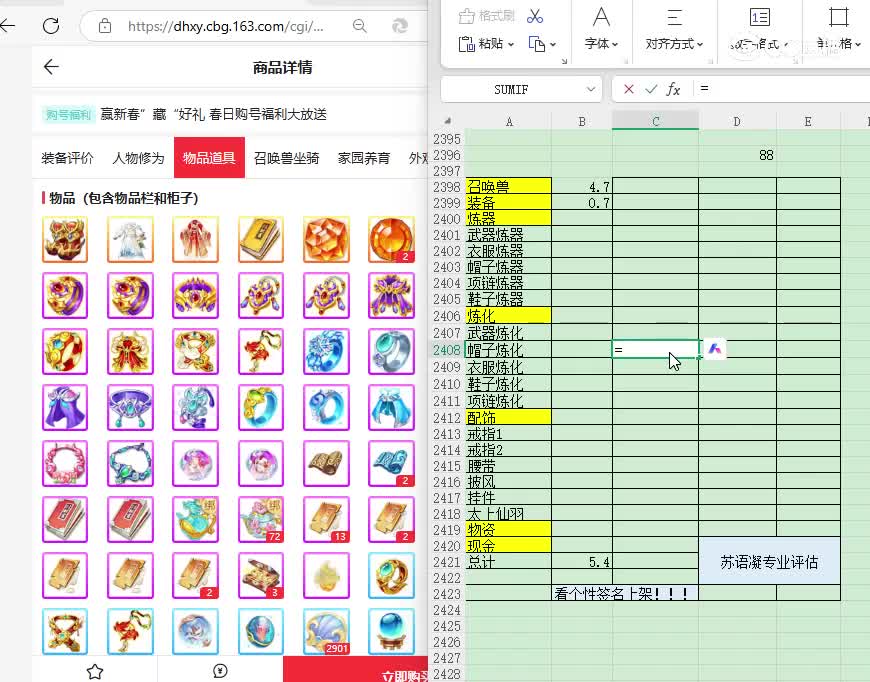
Task: Reload the browser page
Action: [x=51, y=26]
